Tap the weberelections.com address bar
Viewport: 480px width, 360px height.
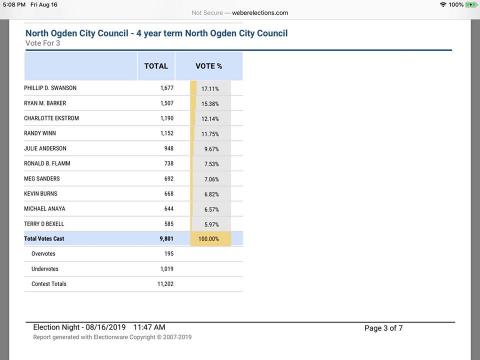[x=240, y=13]
